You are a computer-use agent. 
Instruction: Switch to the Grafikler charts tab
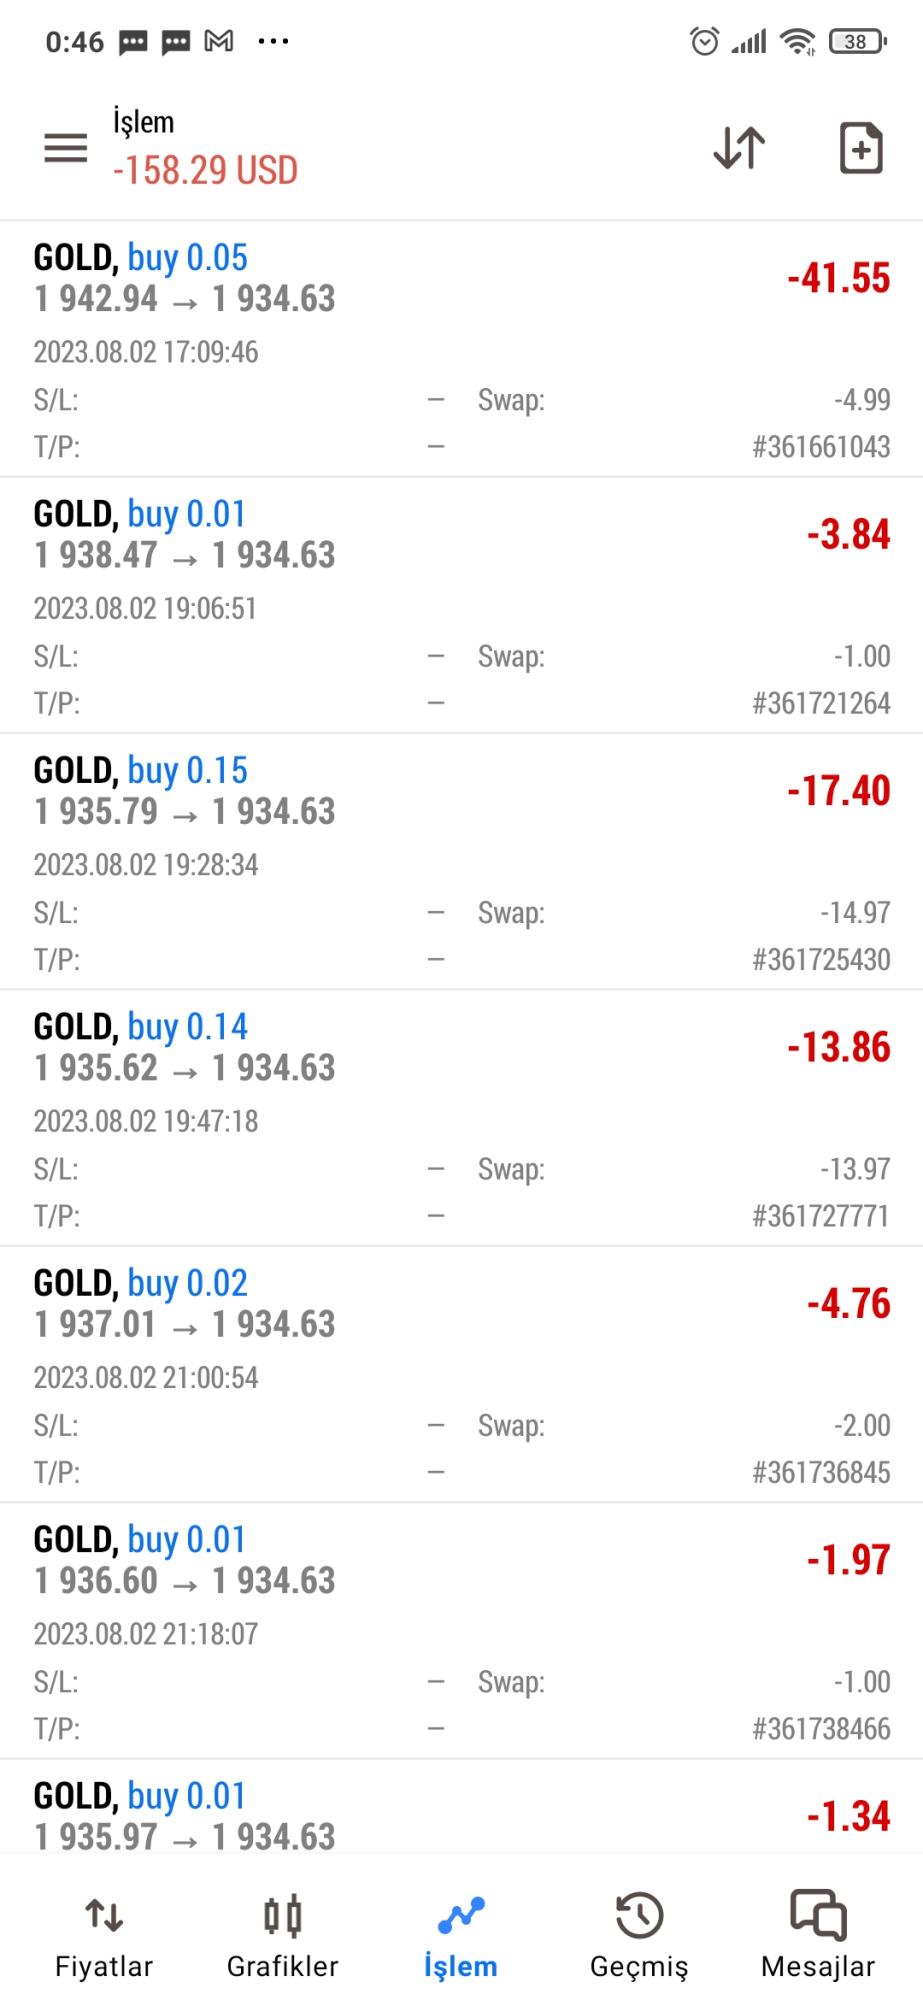(282, 1937)
